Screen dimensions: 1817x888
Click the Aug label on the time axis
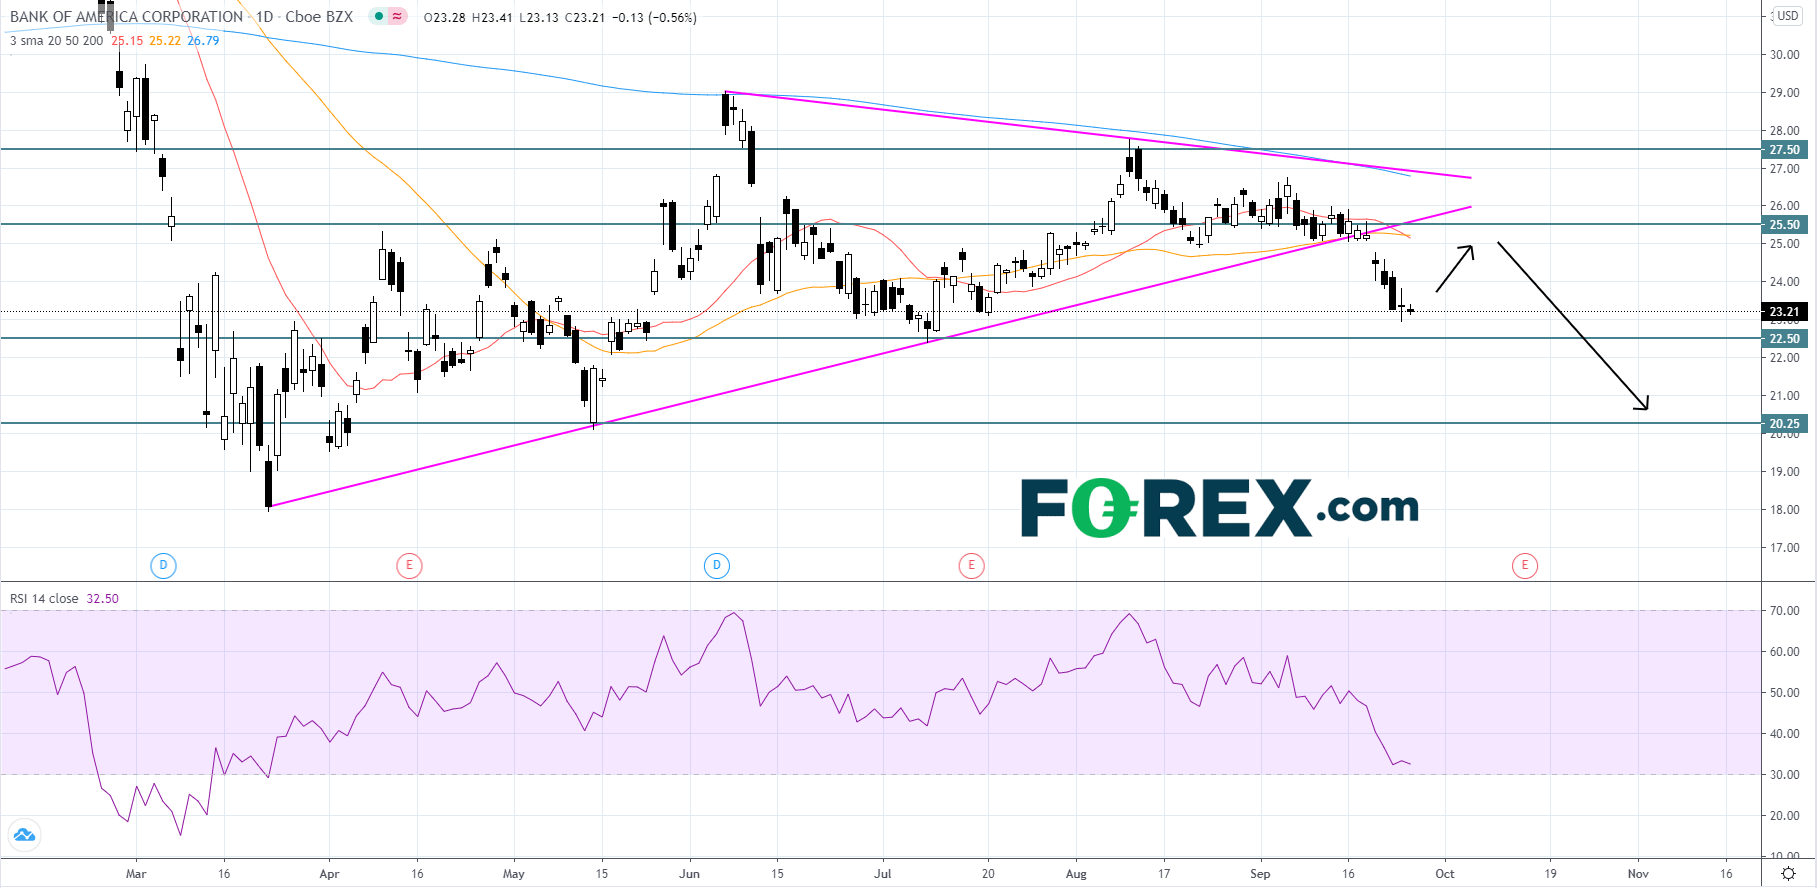[1076, 874]
